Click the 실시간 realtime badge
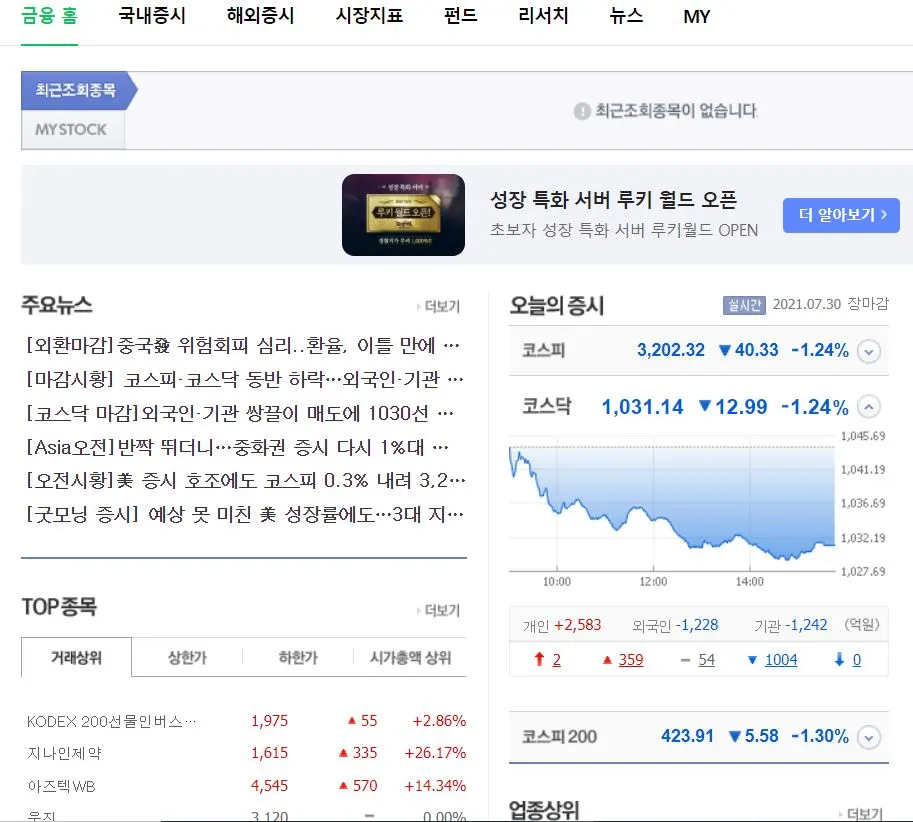Image resolution: width=913 pixels, height=822 pixels. coord(744,305)
